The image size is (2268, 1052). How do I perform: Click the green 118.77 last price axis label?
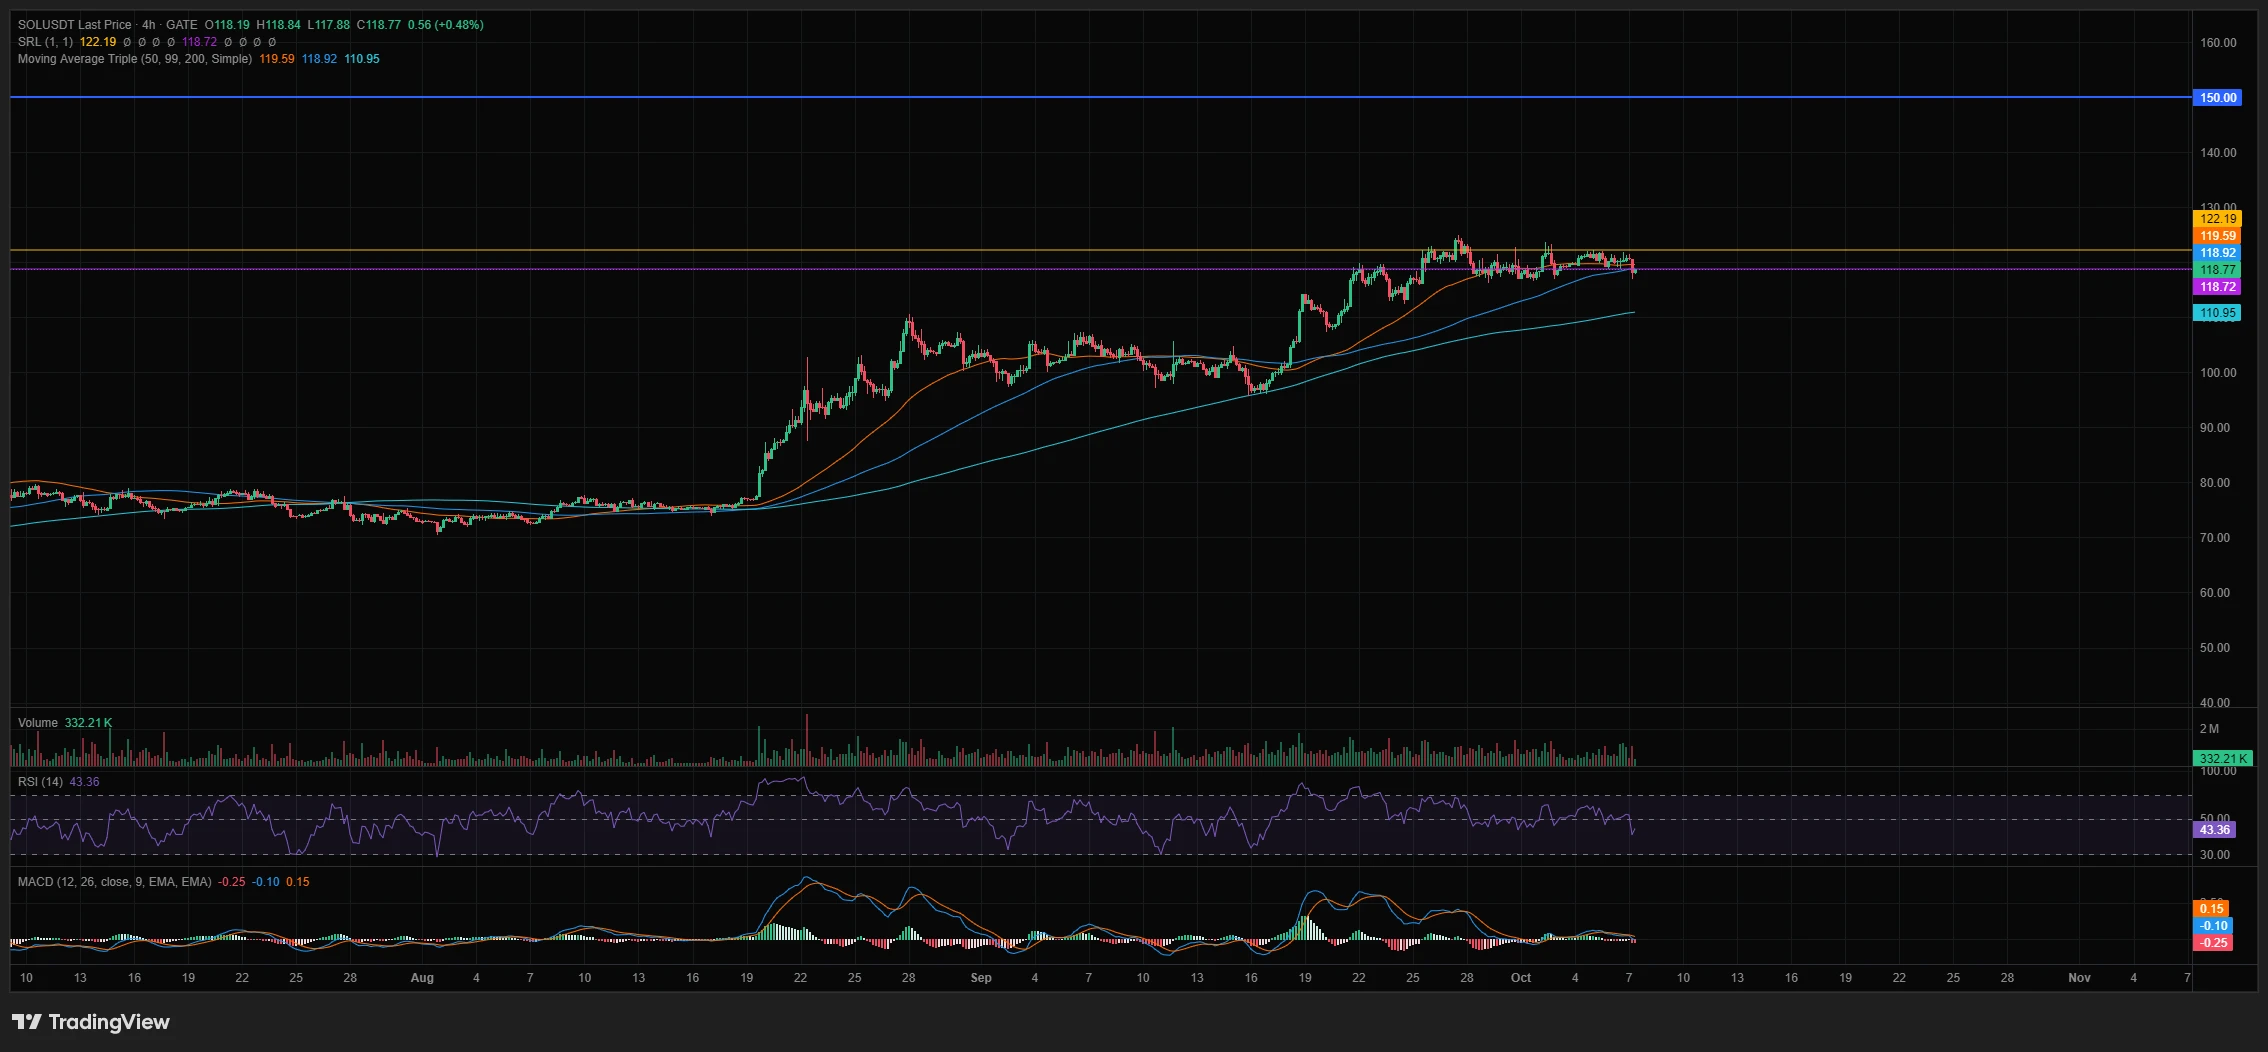point(2218,270)
